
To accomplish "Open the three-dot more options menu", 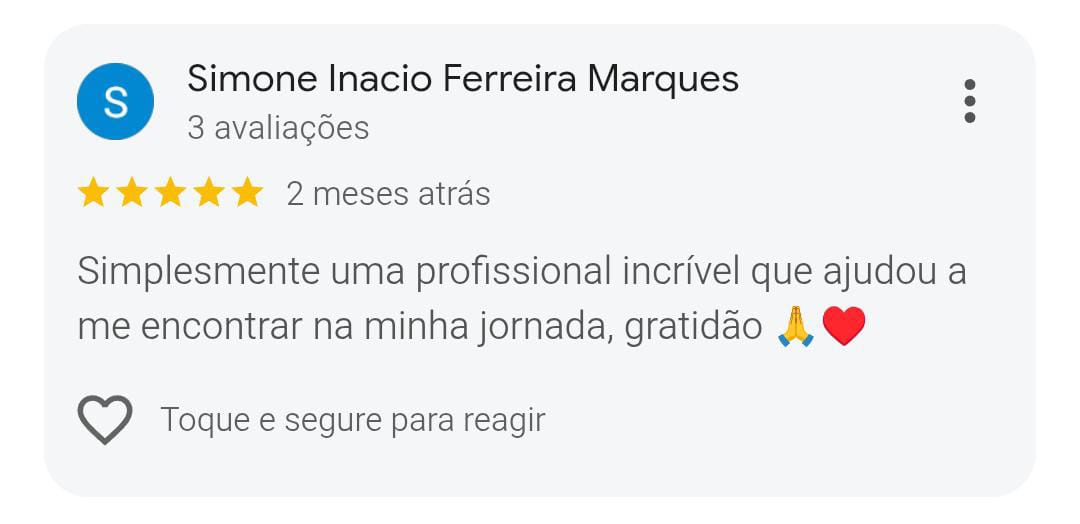I will point(969,101).
